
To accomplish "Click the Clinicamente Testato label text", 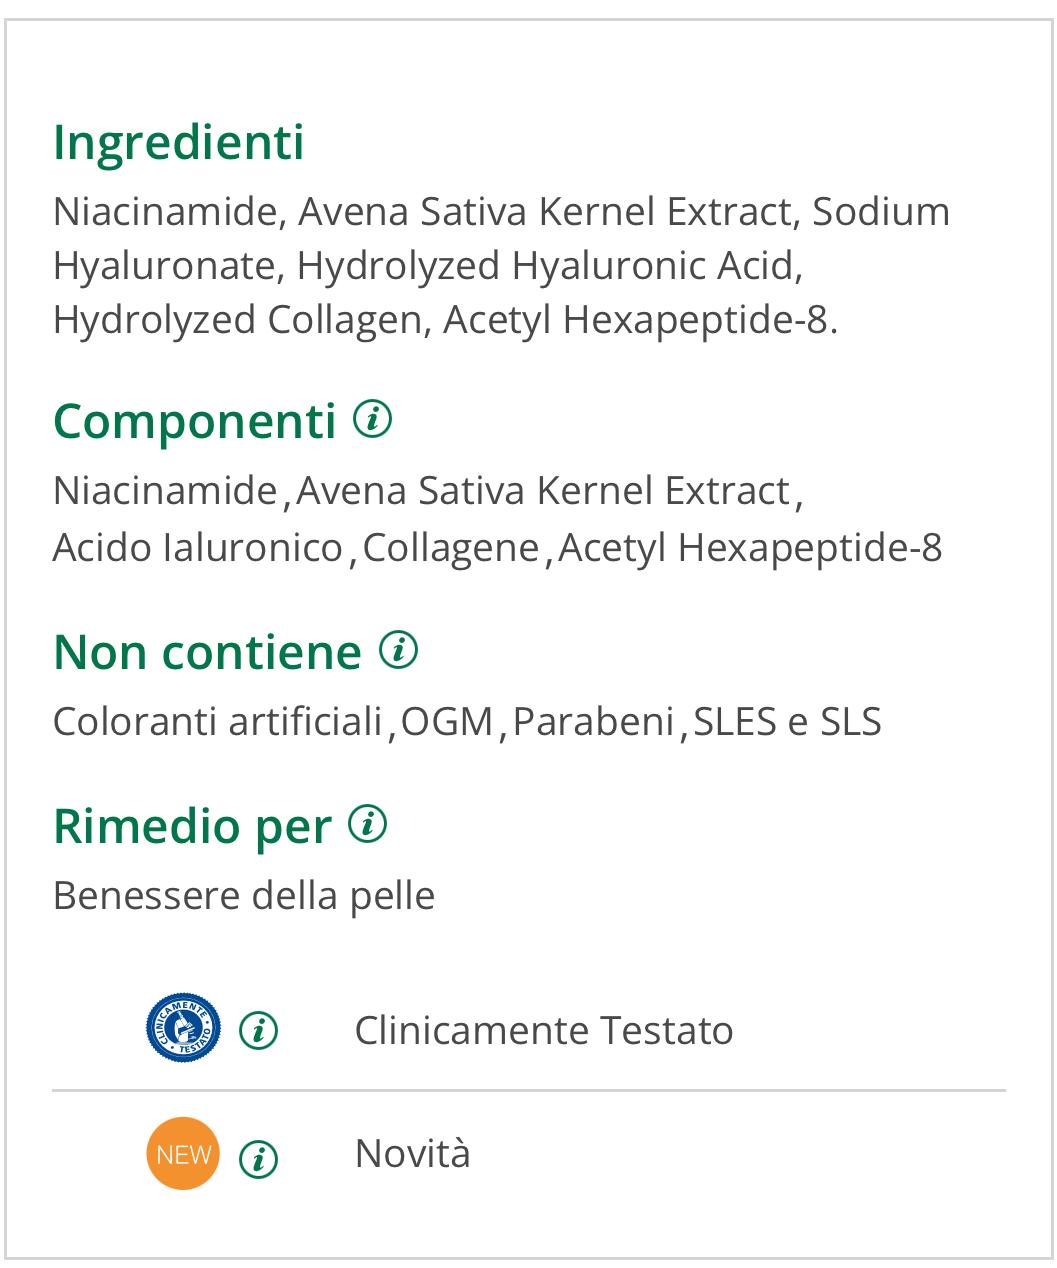I will (x=544, y=1028).
